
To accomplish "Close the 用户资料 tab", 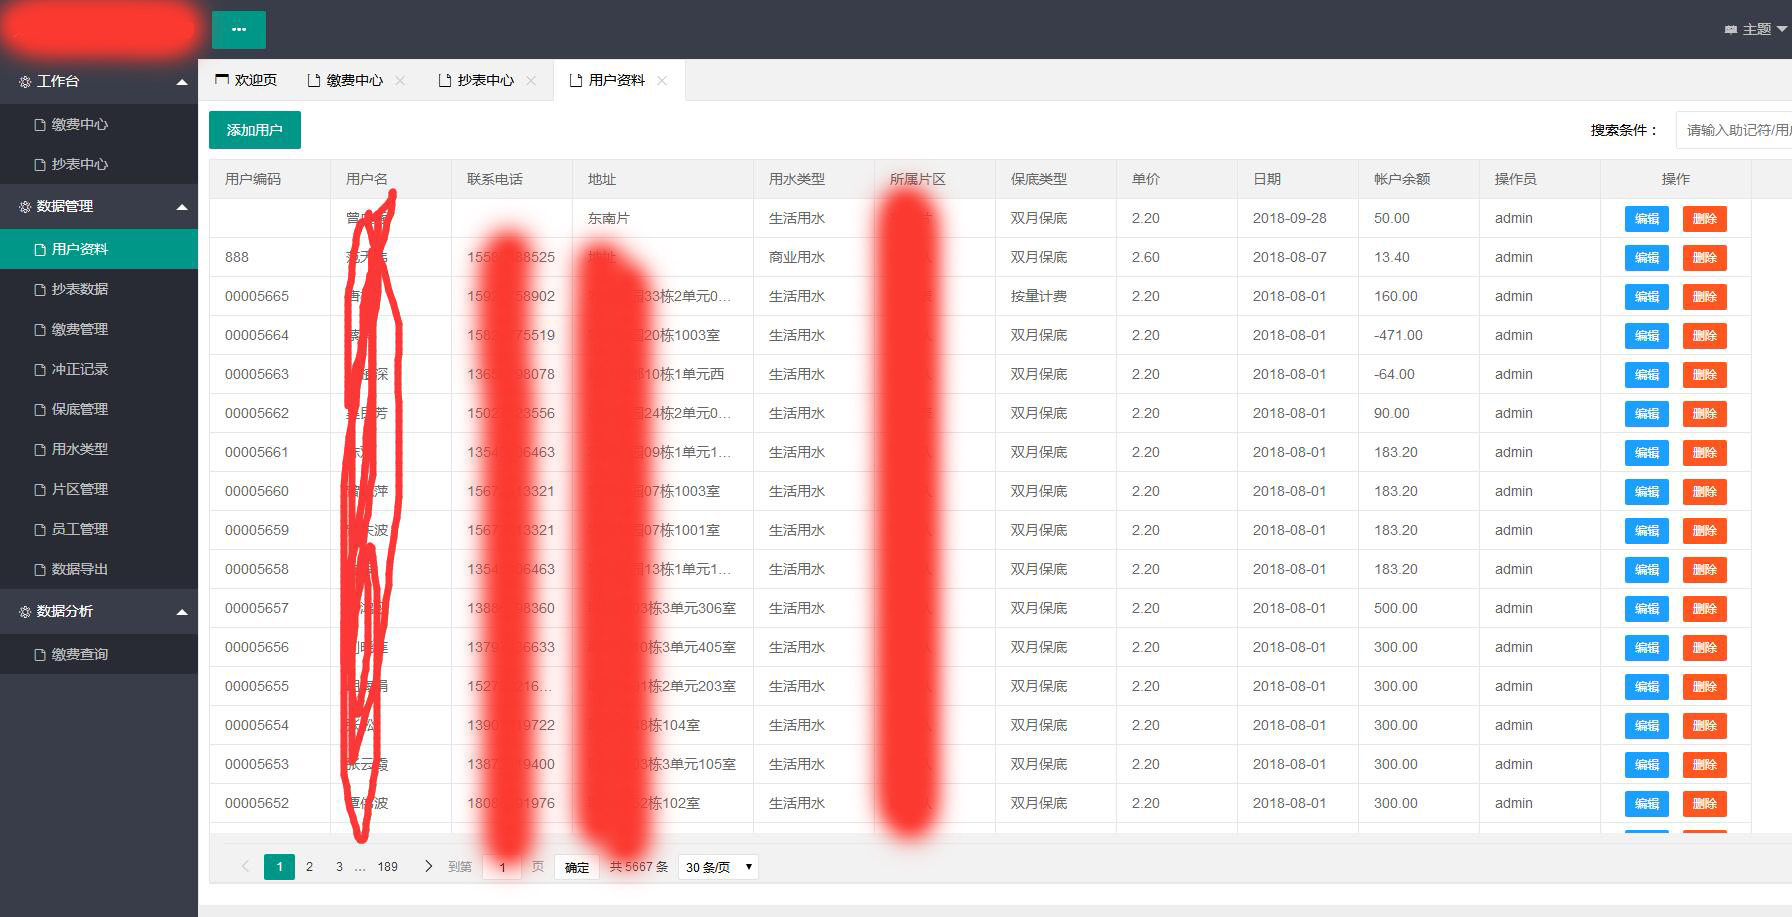I will tap(661, 81).
